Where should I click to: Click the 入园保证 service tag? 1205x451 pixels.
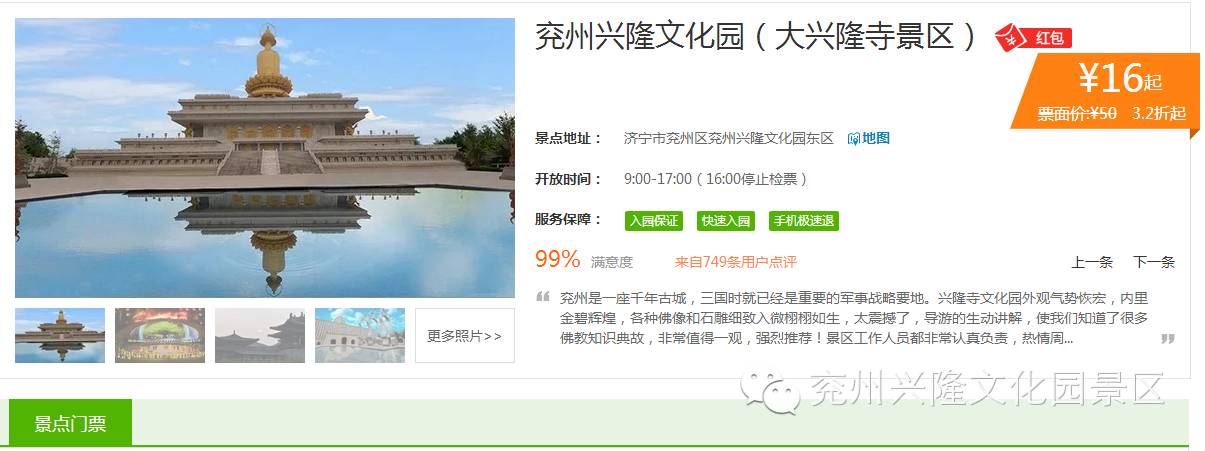point(654,221)
